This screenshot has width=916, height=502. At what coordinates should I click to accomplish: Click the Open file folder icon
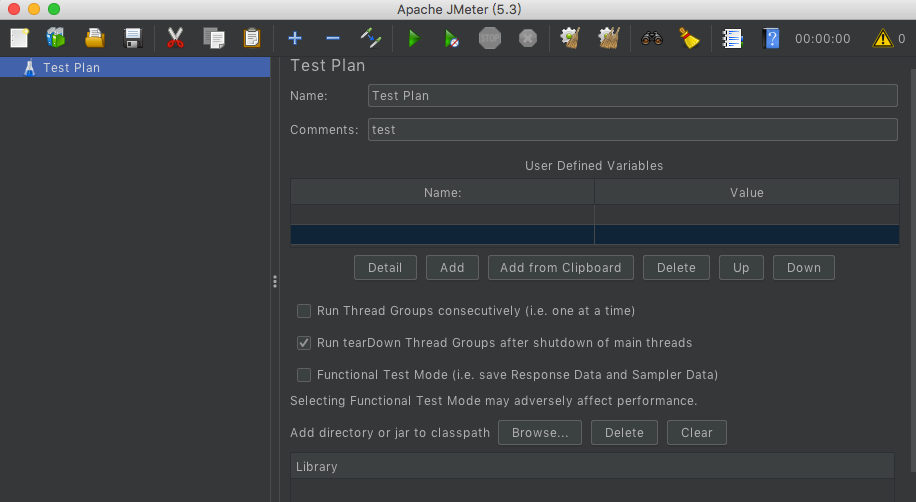coord(94,39)
